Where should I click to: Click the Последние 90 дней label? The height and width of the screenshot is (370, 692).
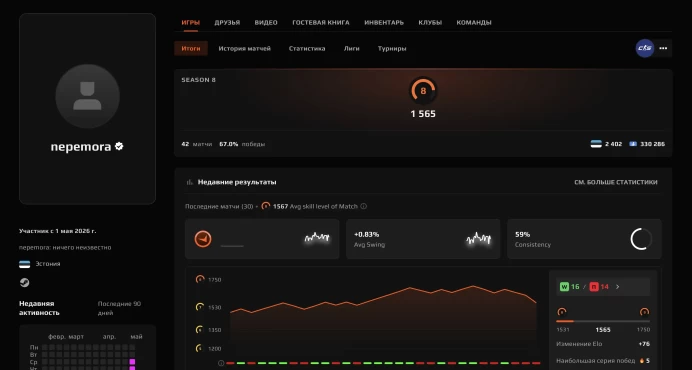pos(119,308)
